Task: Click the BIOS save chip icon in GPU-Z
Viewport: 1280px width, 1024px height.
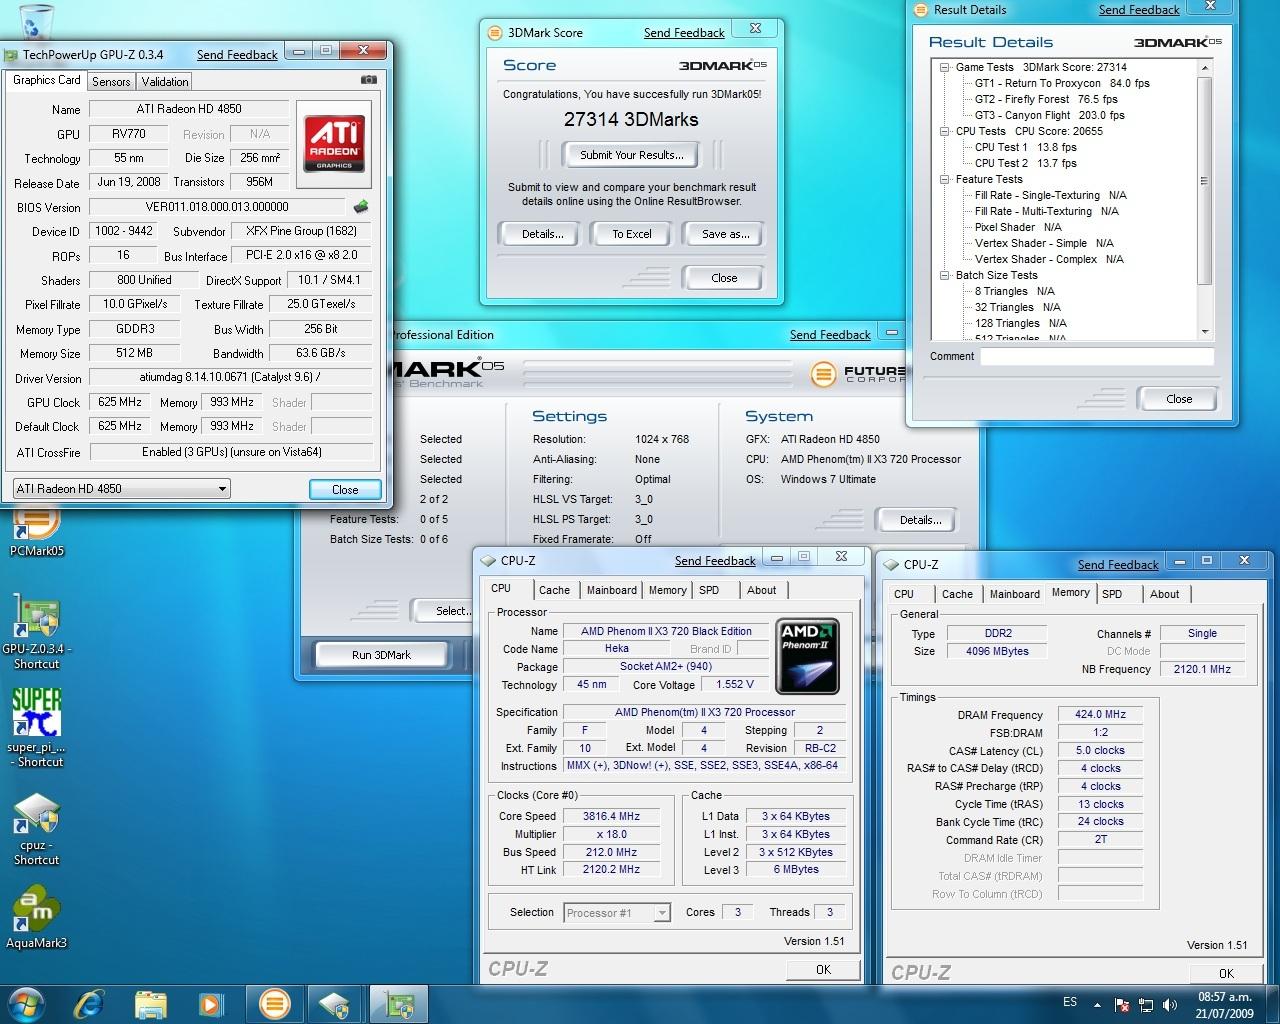Action: (x=361, y=207)
